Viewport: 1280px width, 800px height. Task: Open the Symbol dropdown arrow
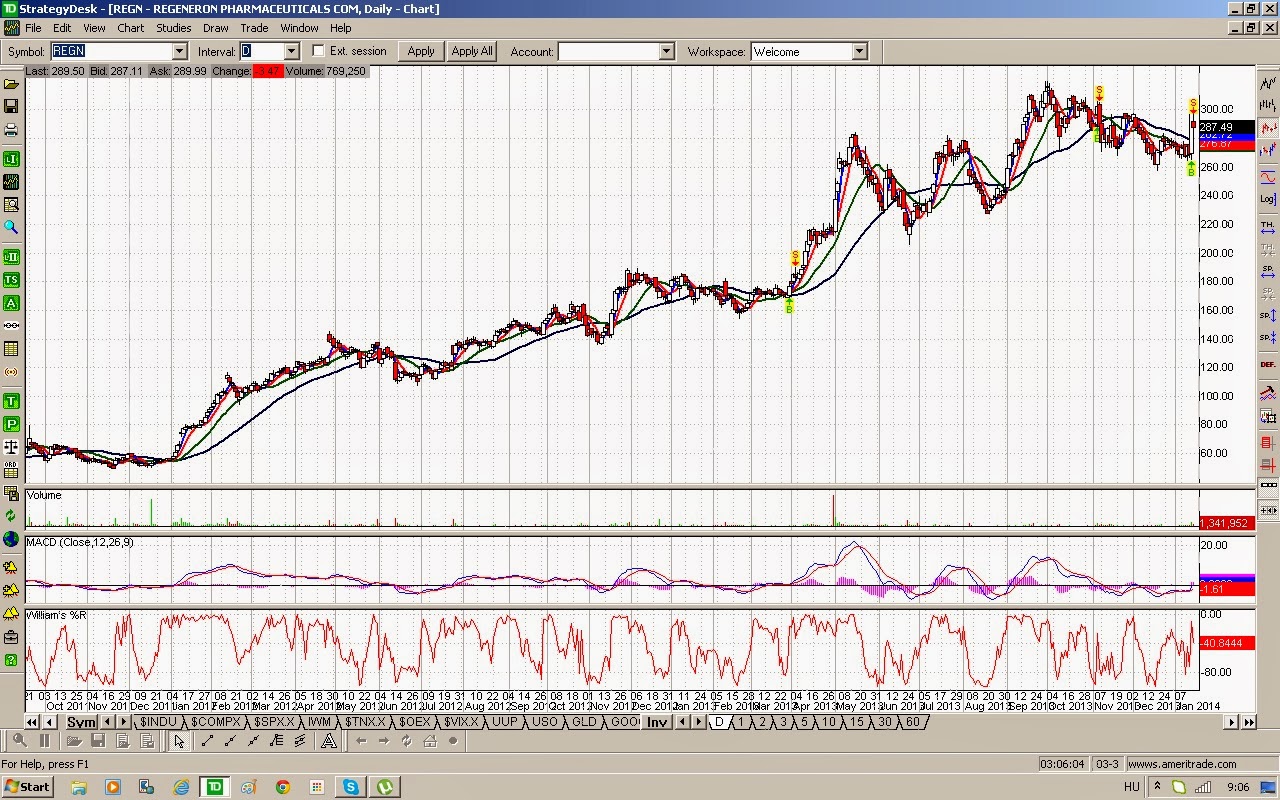pos(179,51)
